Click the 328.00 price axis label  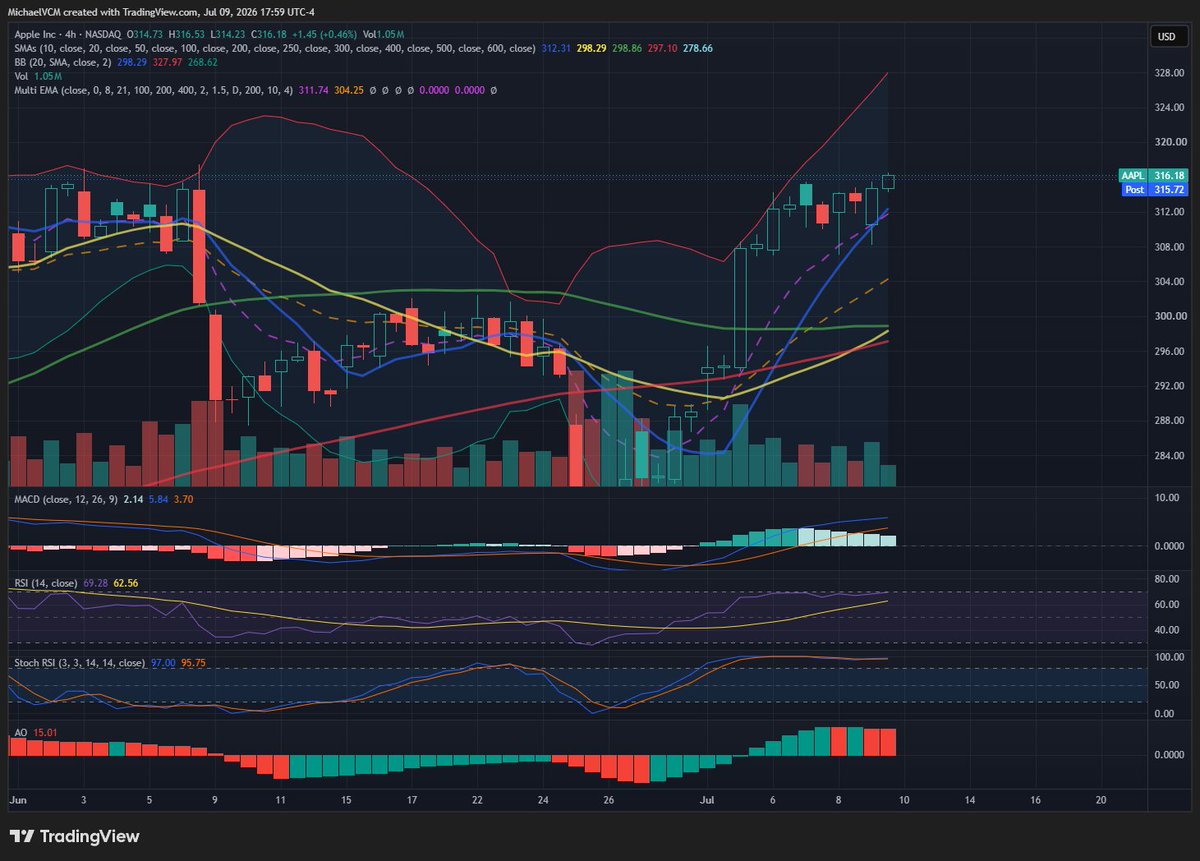[x=1170, y=73]
